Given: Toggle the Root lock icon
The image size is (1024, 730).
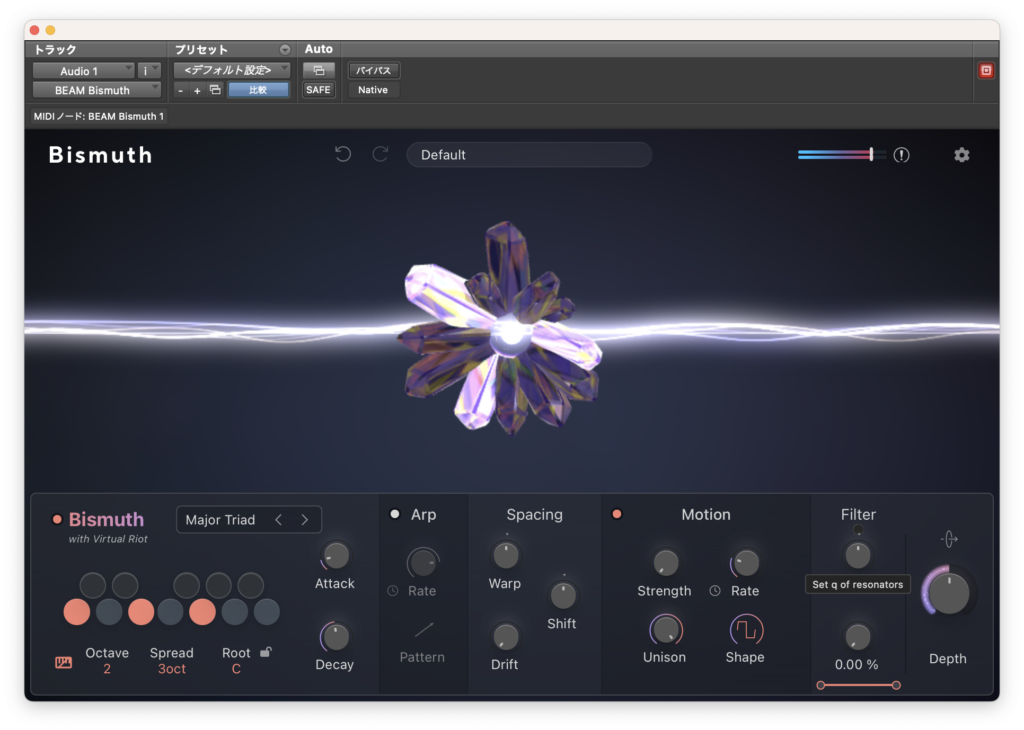Looking at the screenshot, I should [x=266, y=652].
